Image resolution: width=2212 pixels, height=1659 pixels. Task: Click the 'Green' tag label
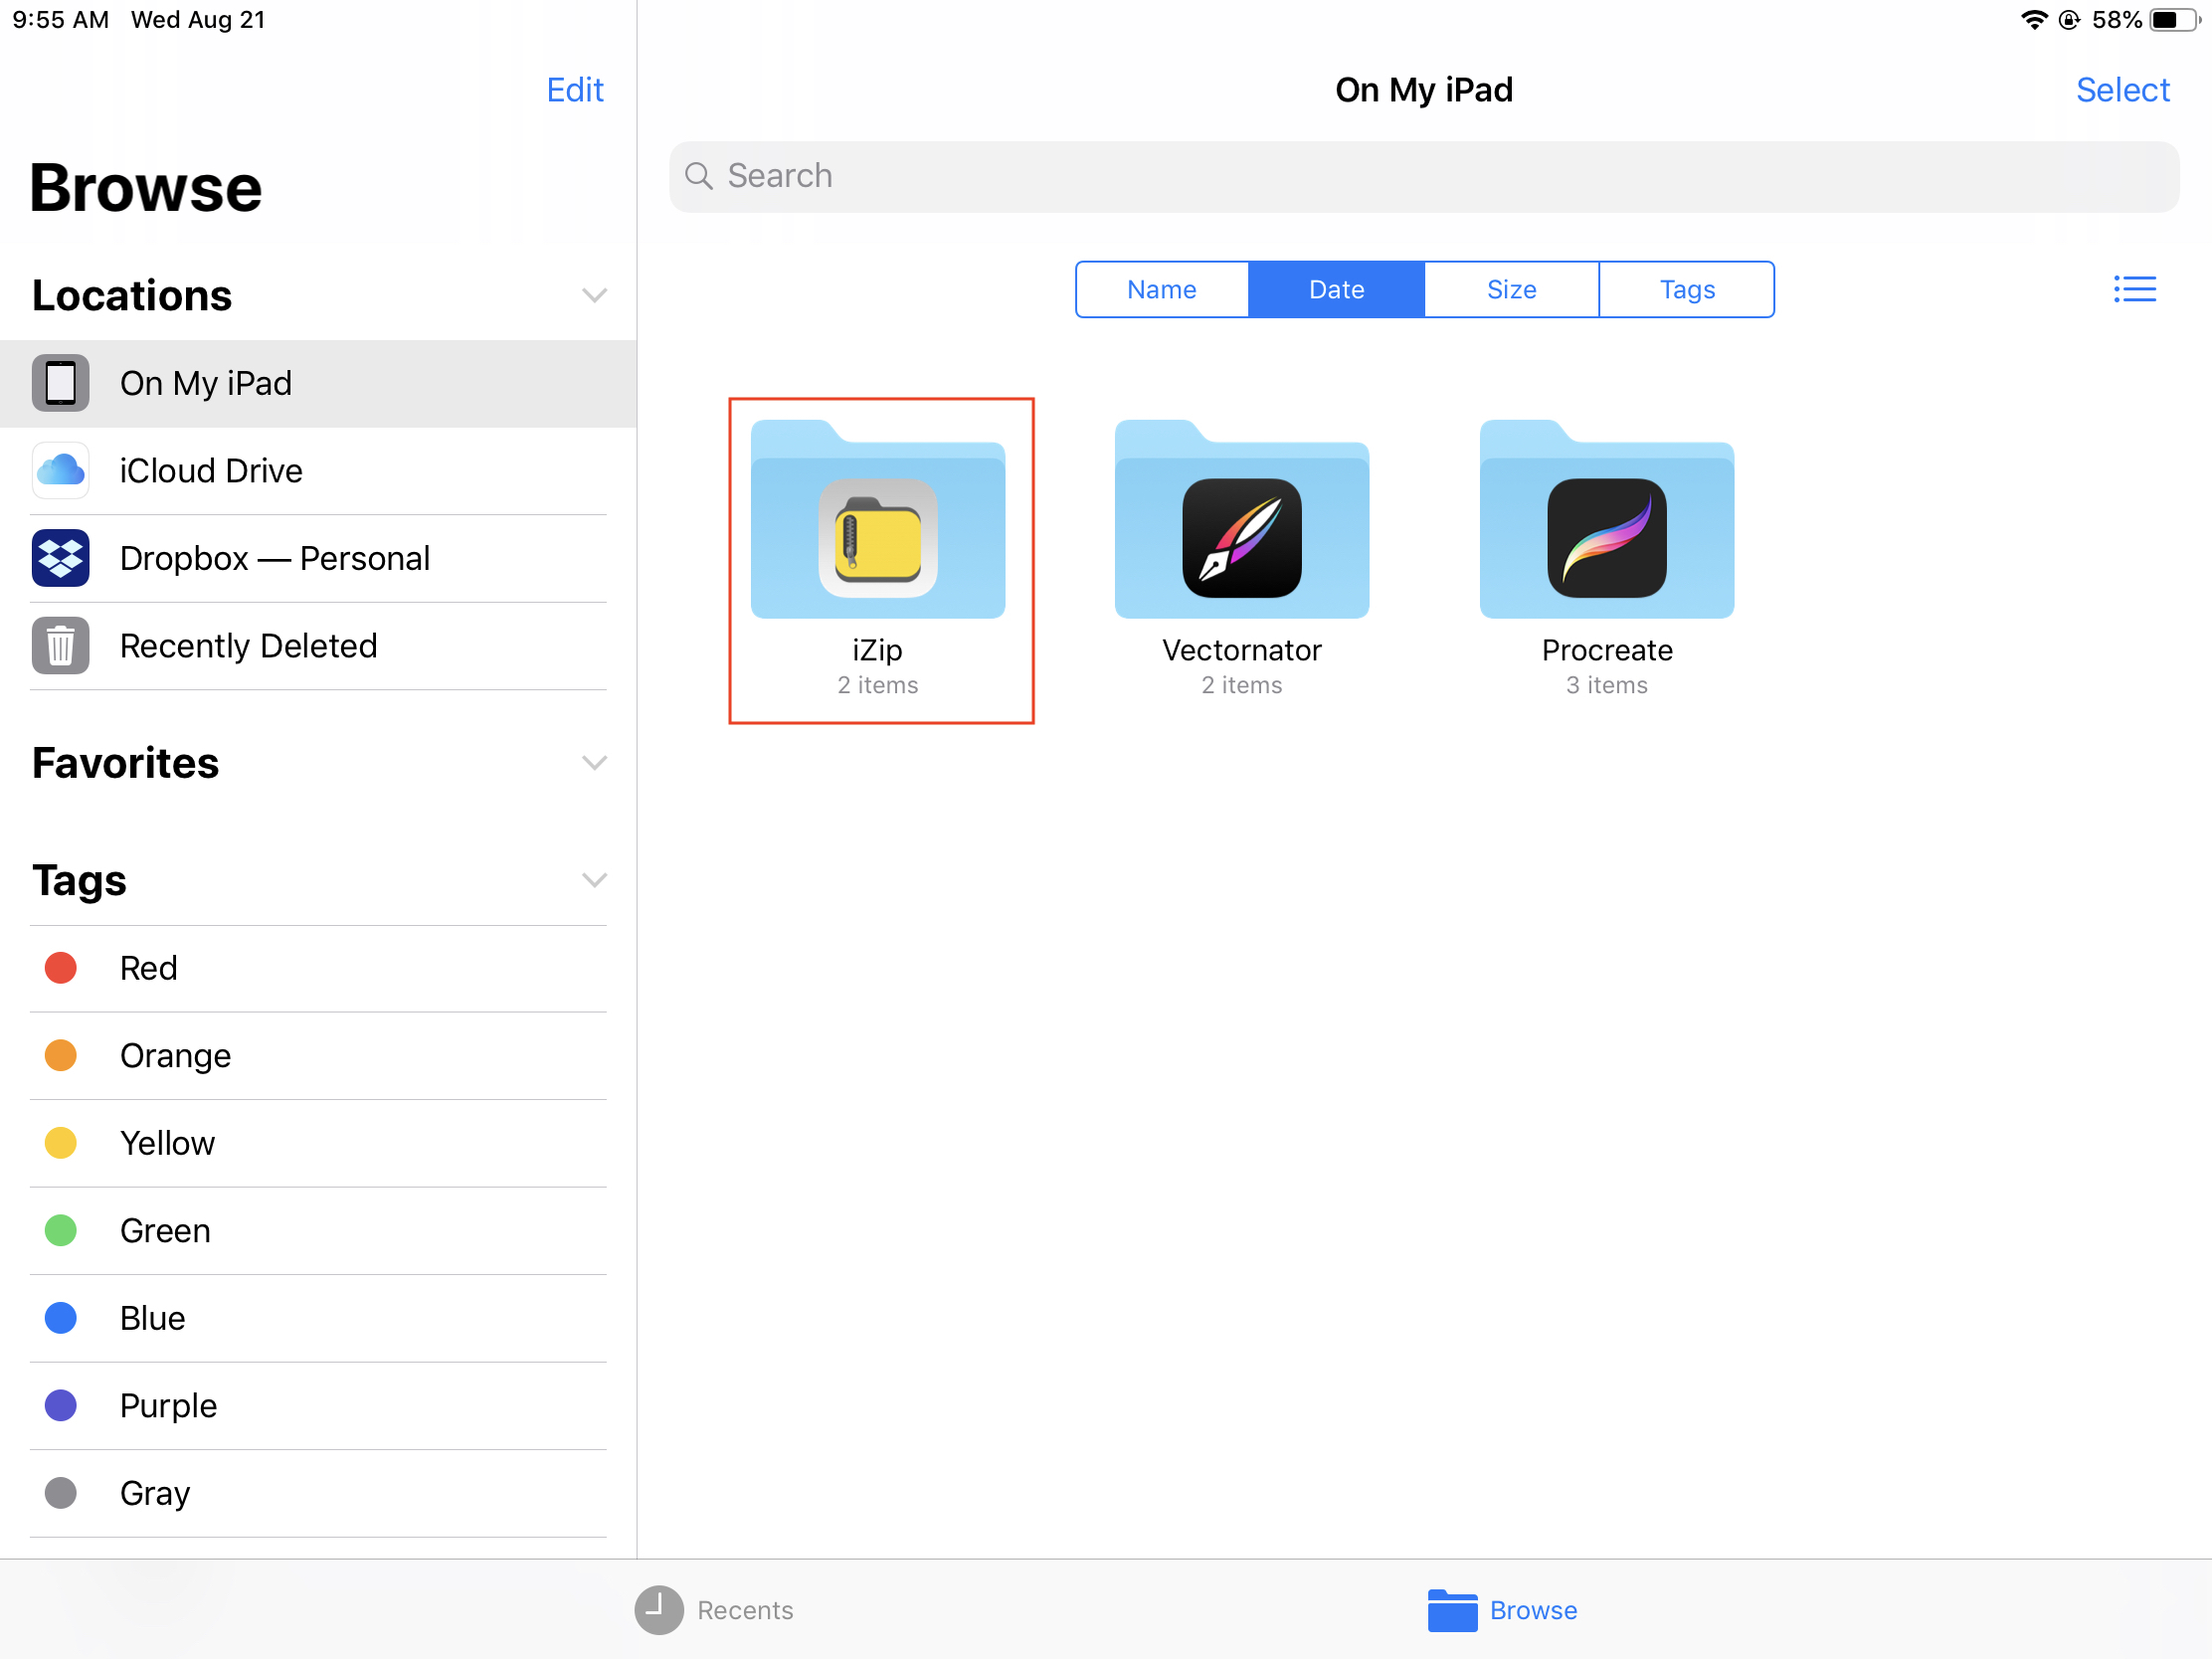166,1231
